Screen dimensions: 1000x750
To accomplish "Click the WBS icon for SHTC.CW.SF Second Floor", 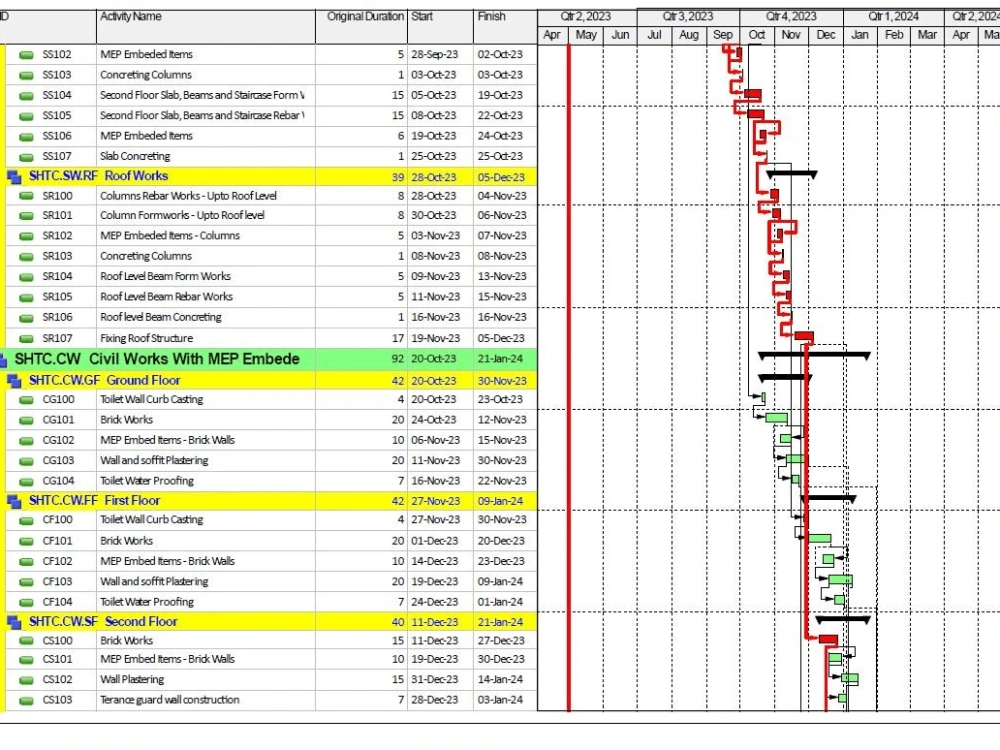I will click(x=13, y=621).
